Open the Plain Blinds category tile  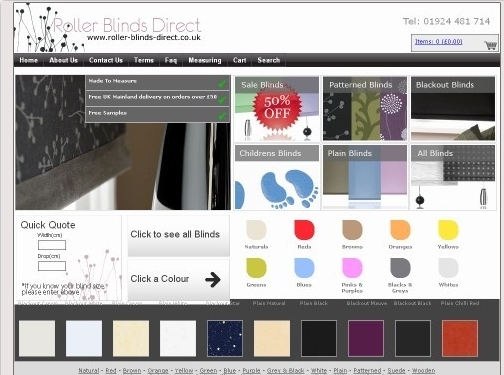(365, 177)
